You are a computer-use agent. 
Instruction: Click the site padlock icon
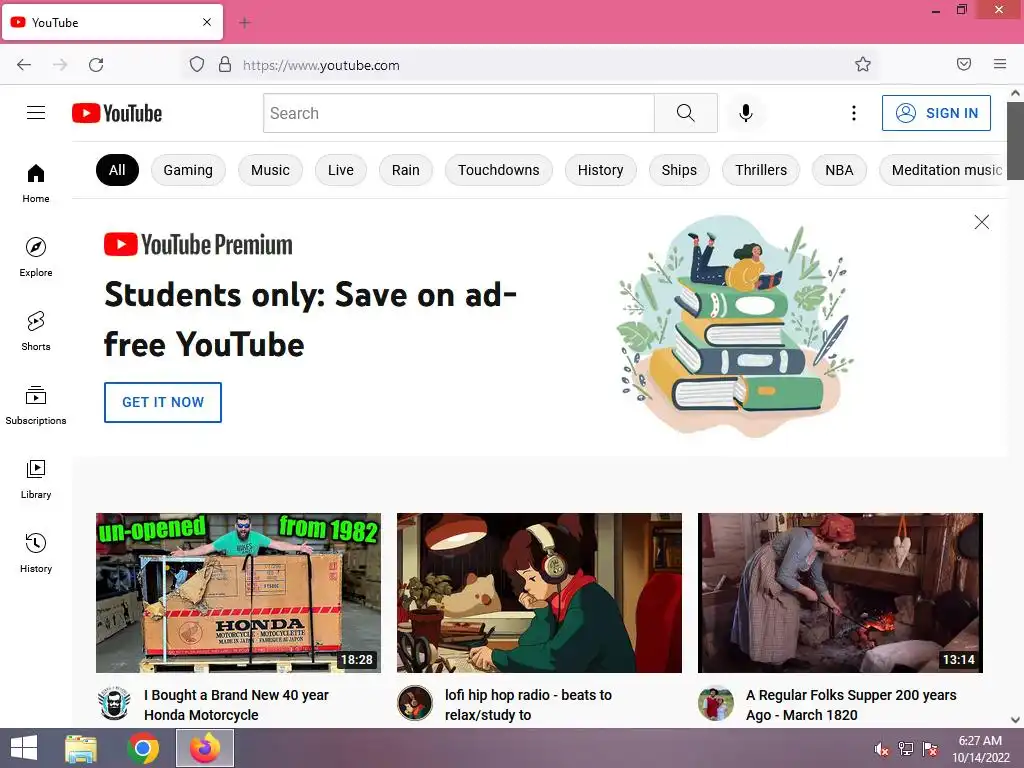coord(225,64)
